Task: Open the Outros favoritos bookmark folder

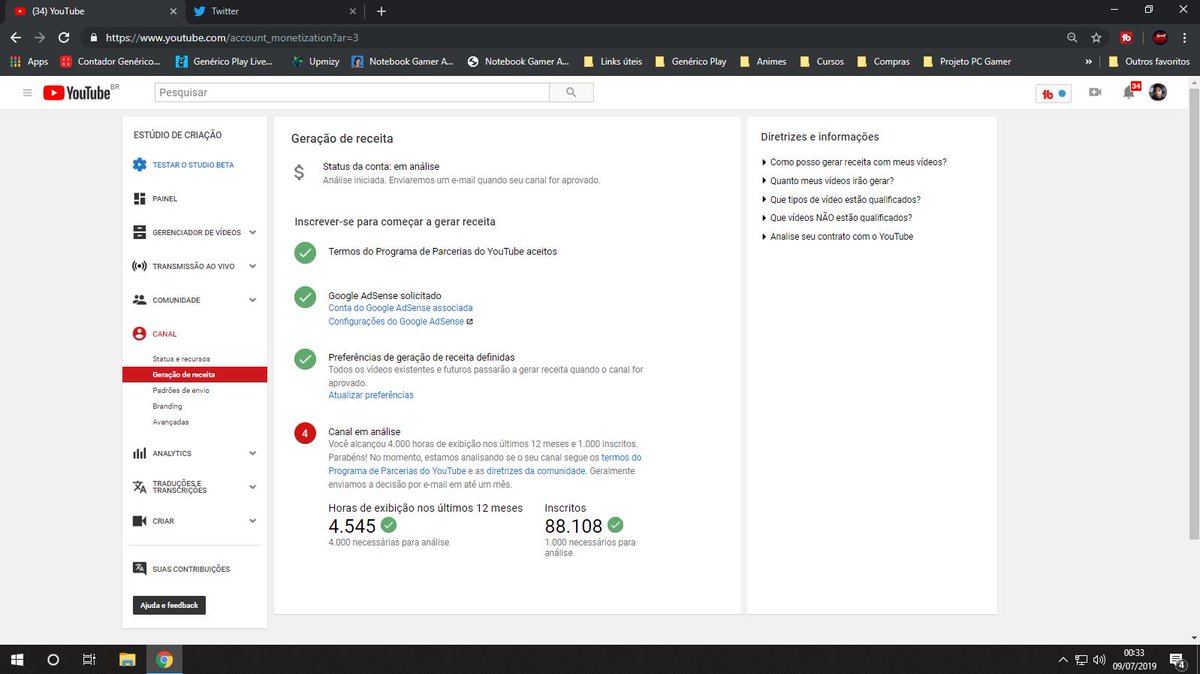Action: click(1149, 61)
